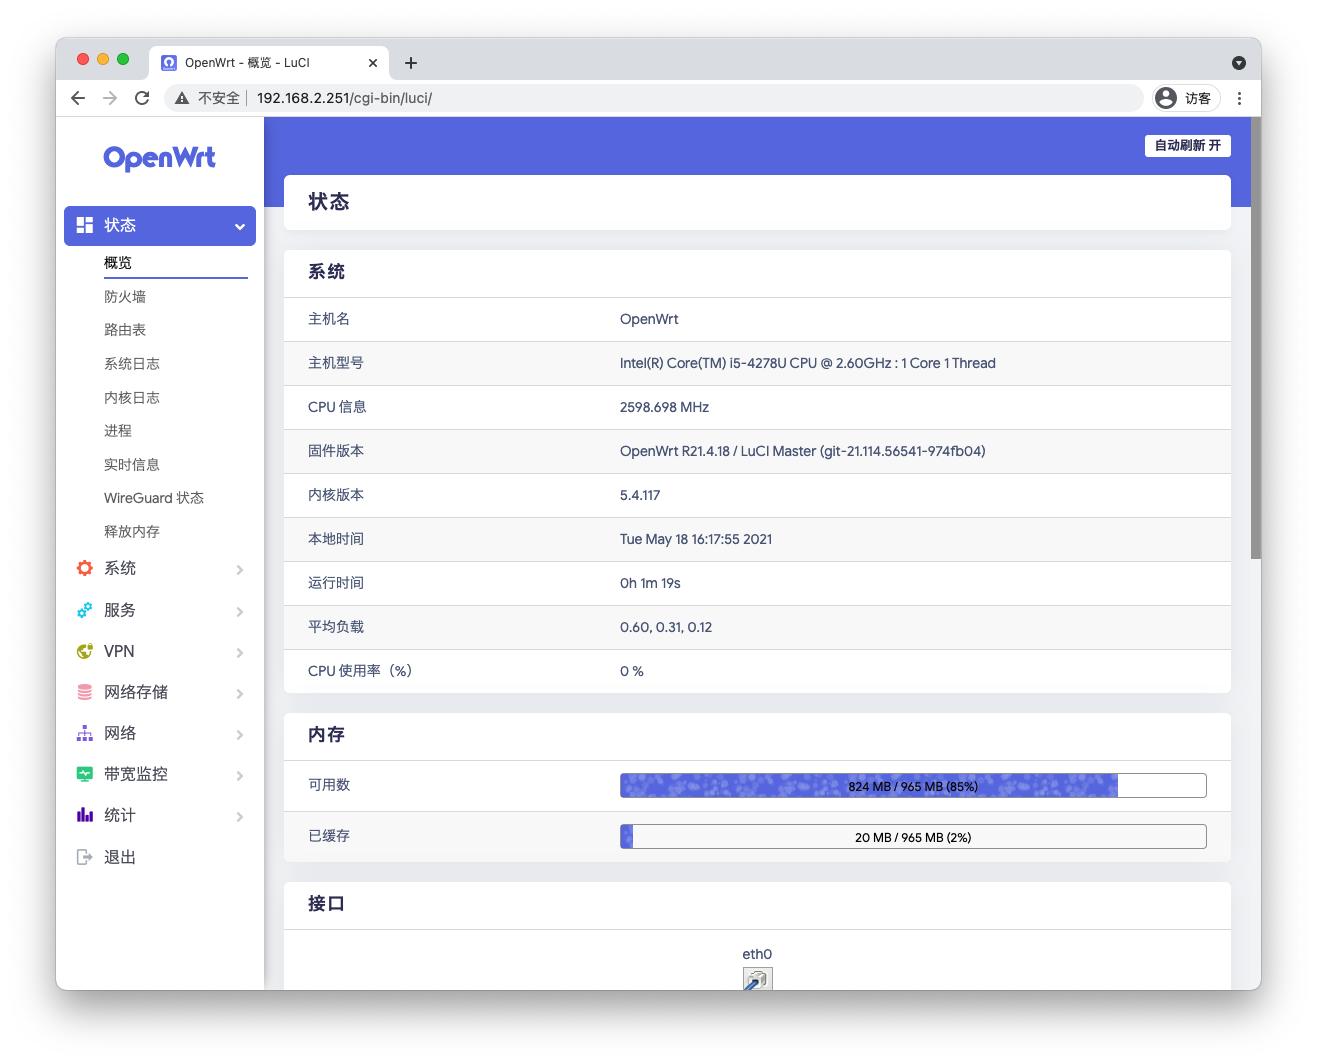The width and height of the screenshot is (1317, 1064).
Task: Click the Statistics bar chart icon
Action: click(85, 815)
